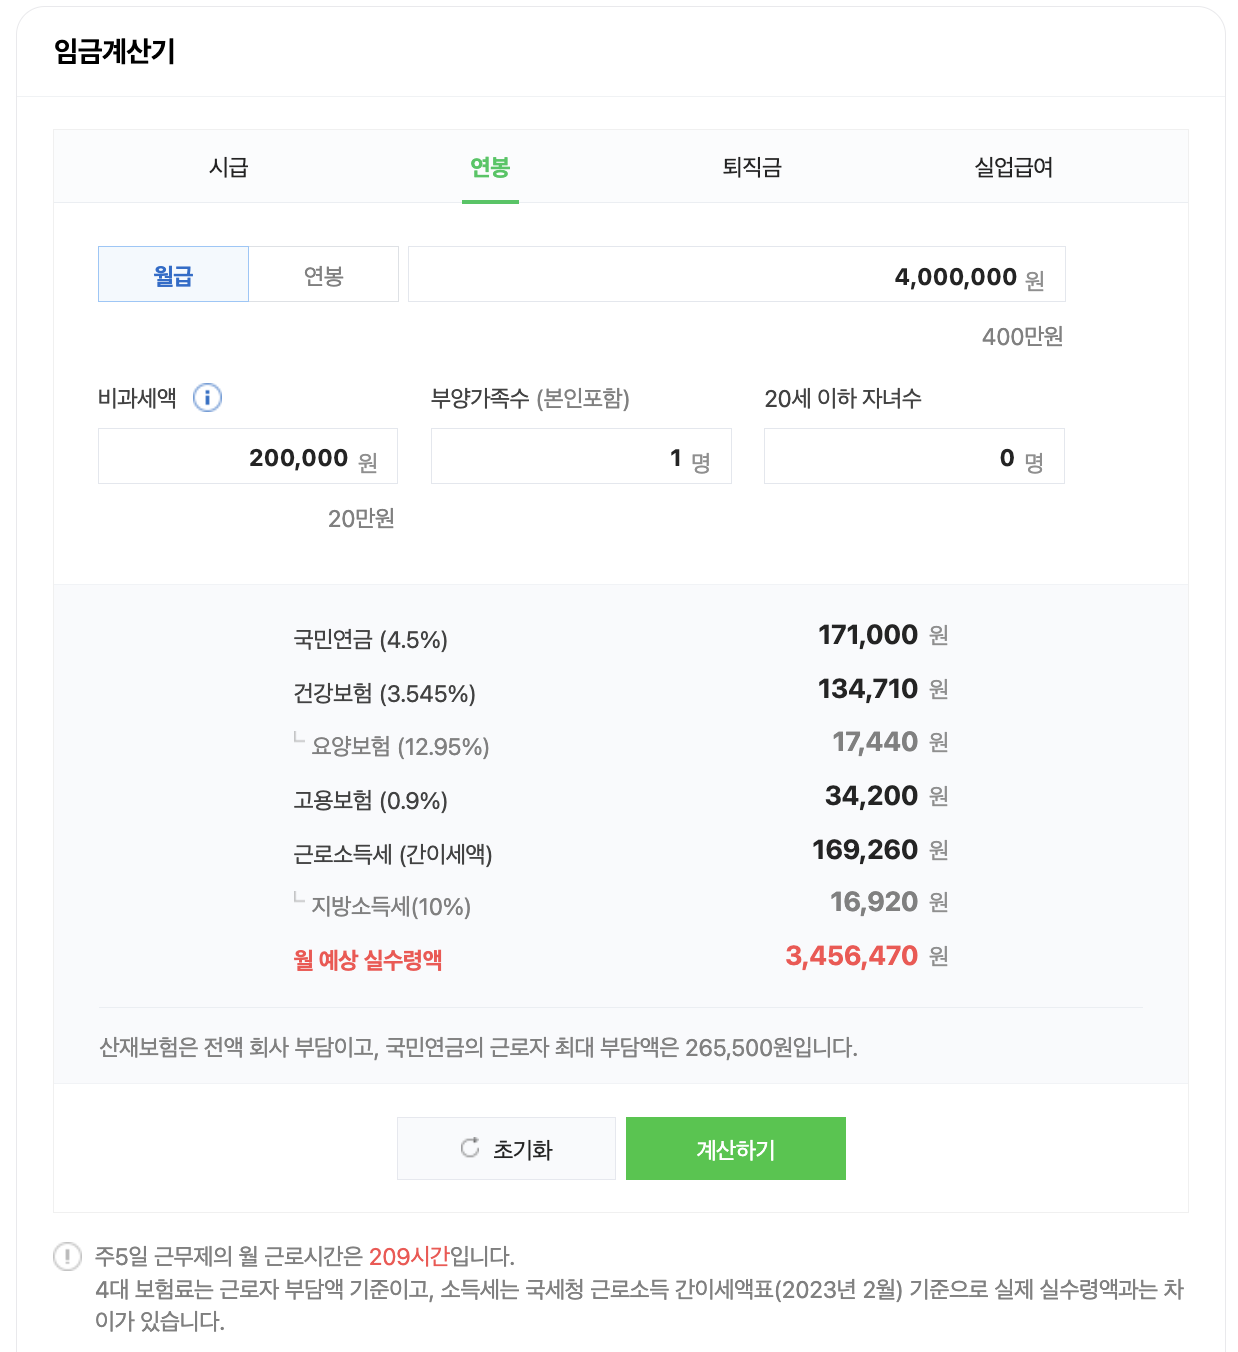Image resolution: width=1238 pixels, height=1352 pixels.
Task: Select the green 연봉 tab at top
Action: click(490, 167)
